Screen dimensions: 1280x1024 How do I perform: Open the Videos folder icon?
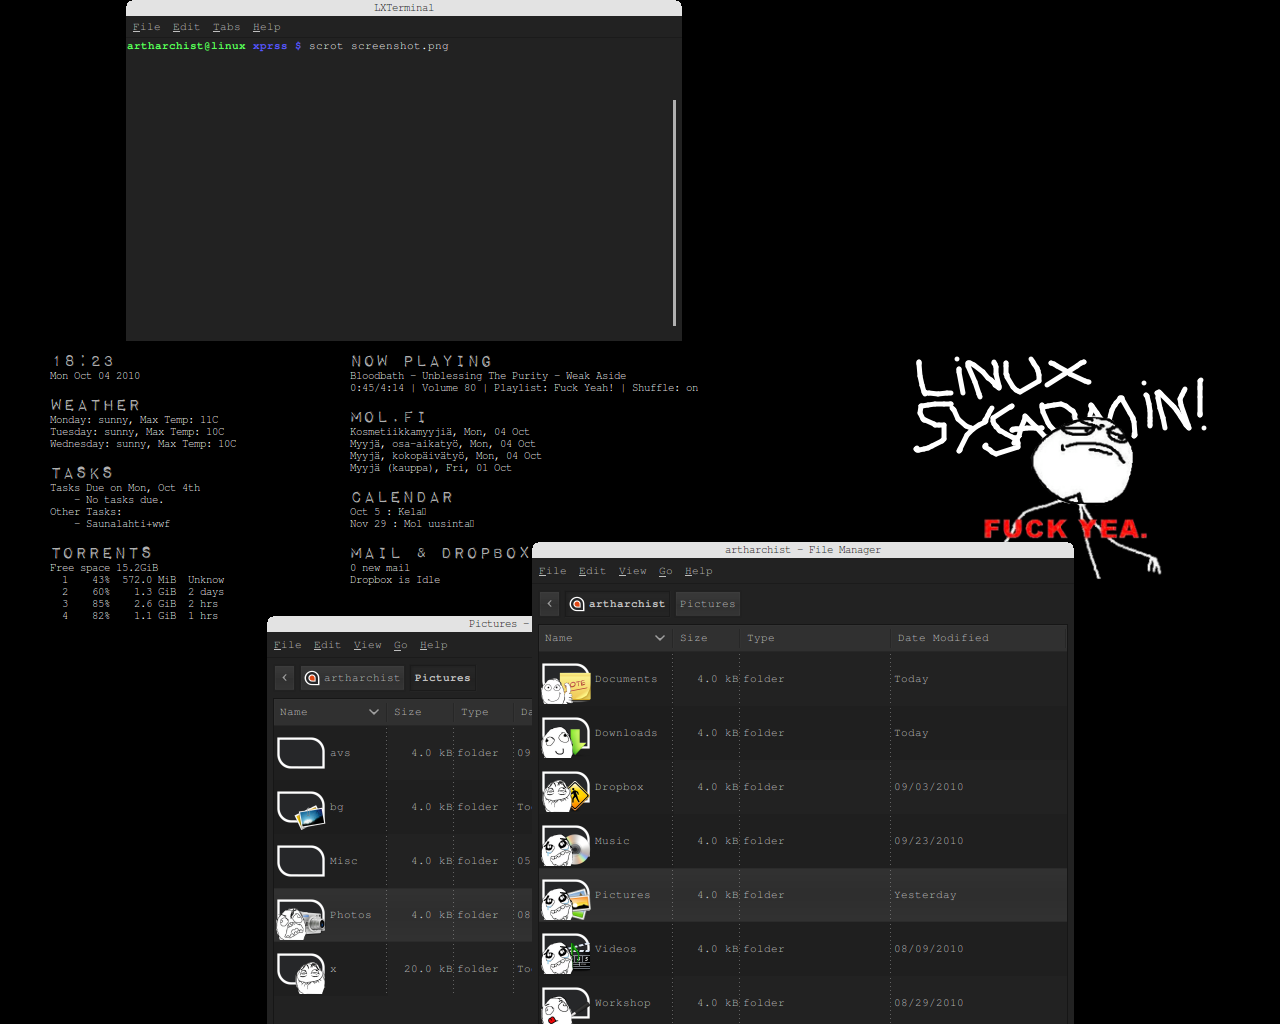pos(566,953)
